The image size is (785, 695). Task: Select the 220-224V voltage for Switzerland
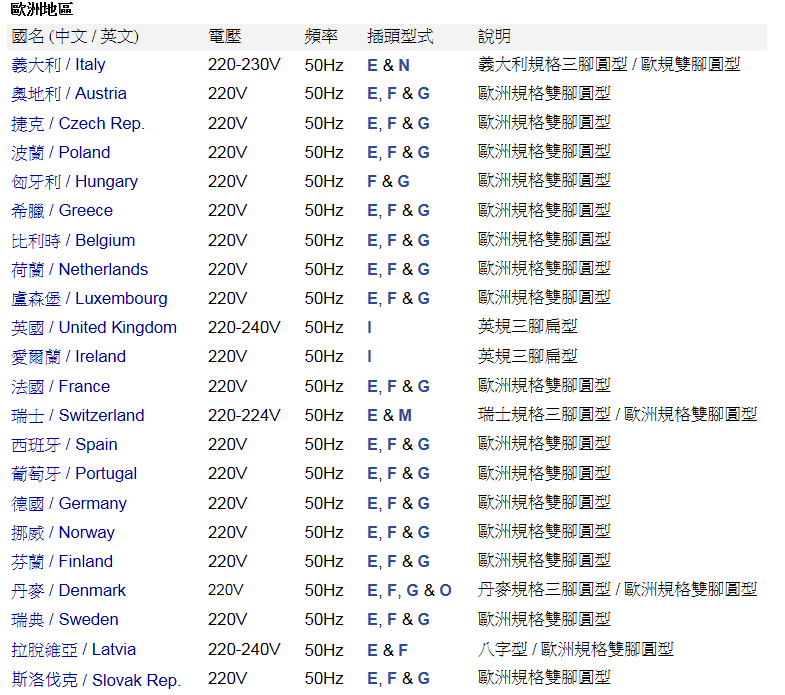click(244, 416)
